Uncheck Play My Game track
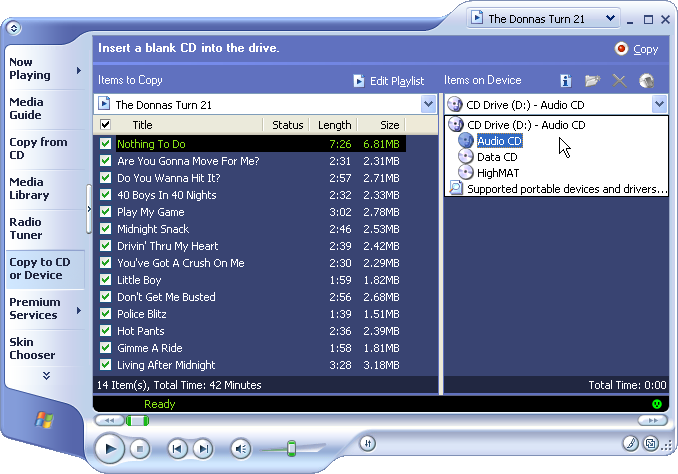The width and height of the screenshot is (678, 474). 106,211
